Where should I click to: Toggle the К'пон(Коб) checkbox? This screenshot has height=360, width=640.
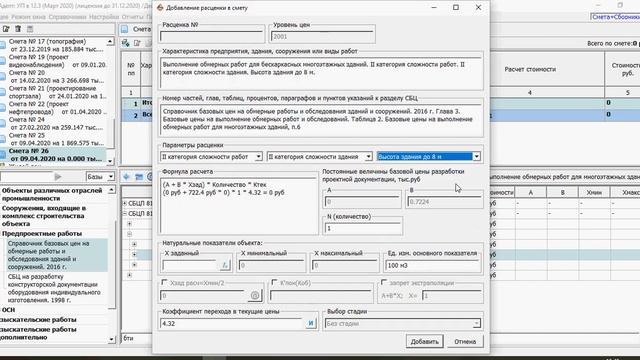click(x=274, y=282)
